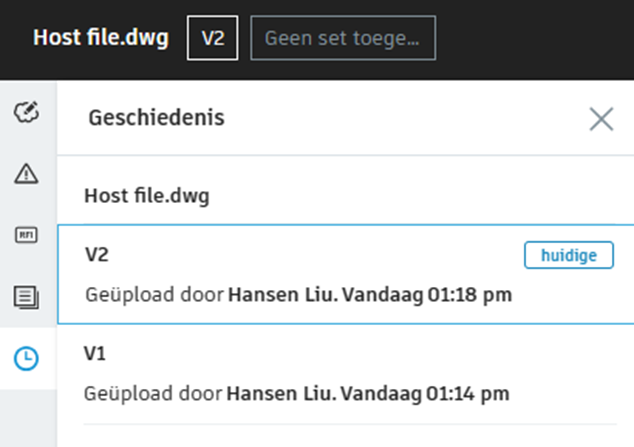Toggle the History clock icon
This screenshot has height=447, width=634.
coord(27,357)
